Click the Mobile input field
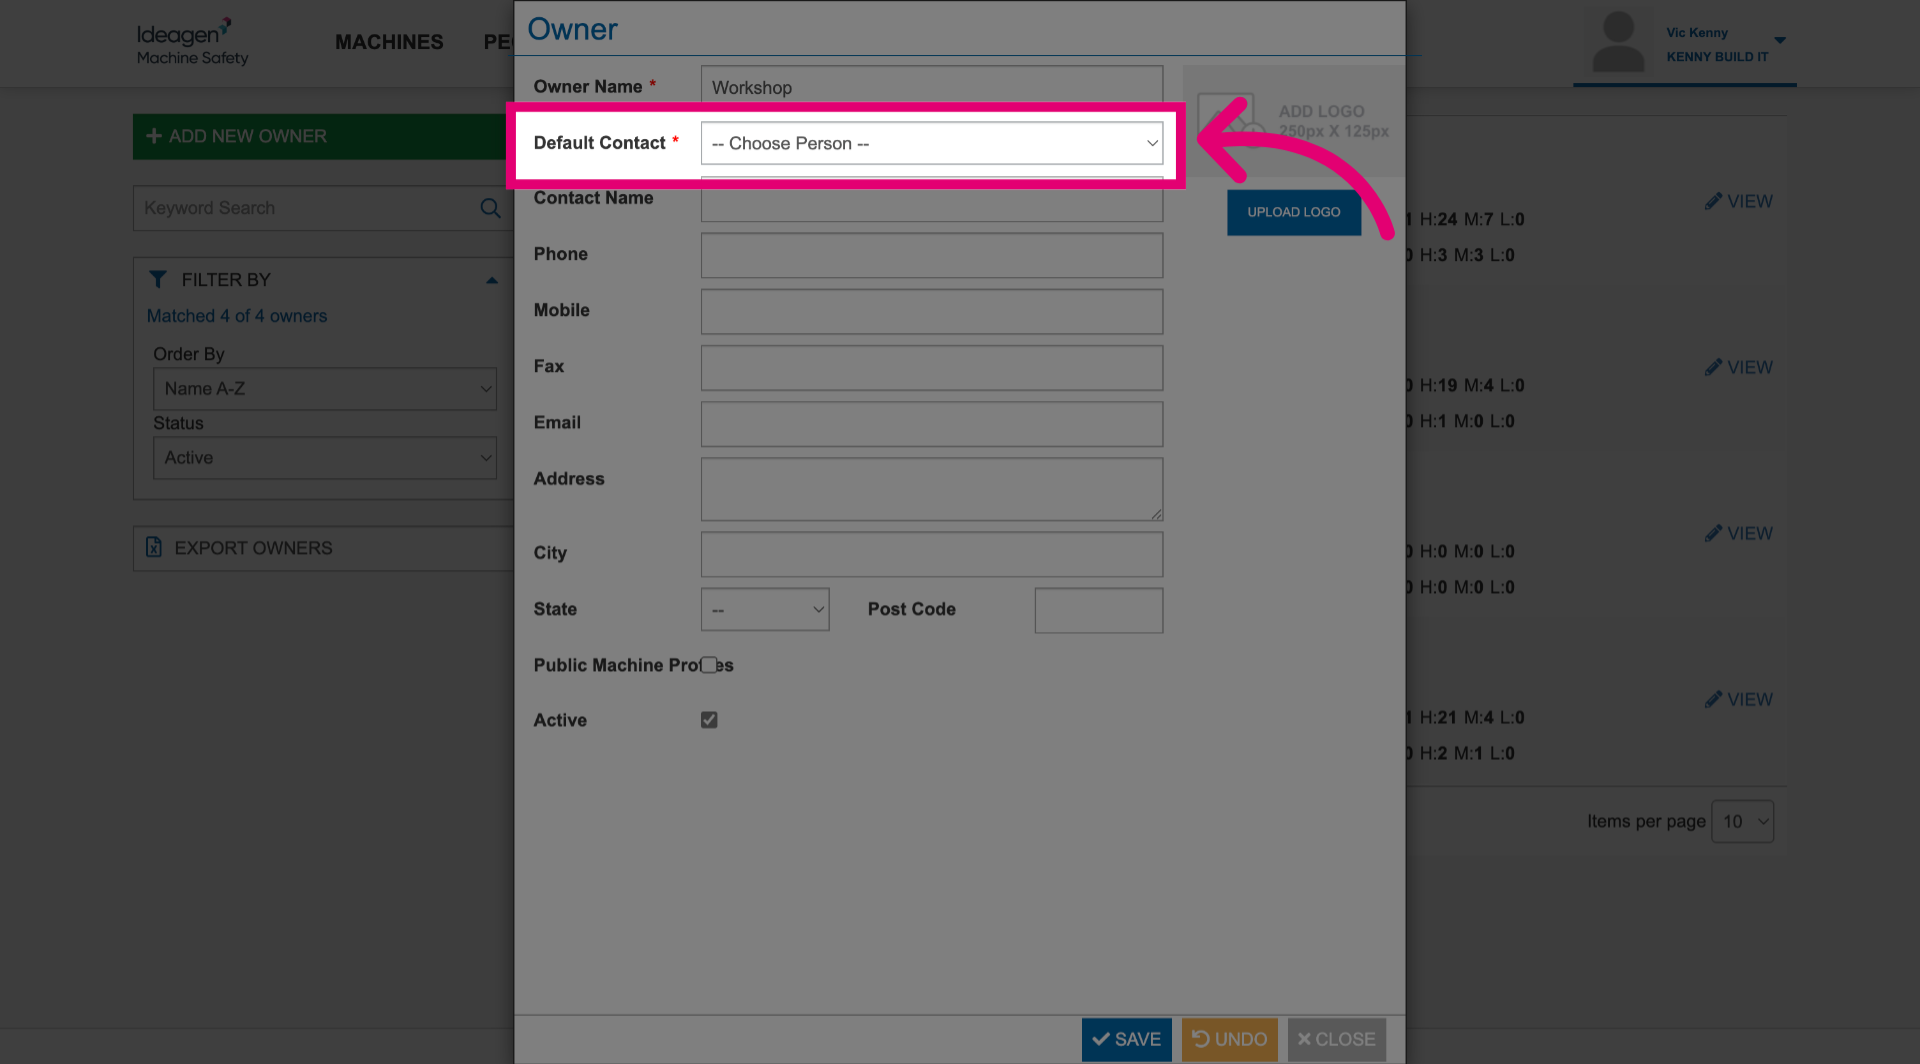Viewport: 1920px width, 1064px height. 931,311
